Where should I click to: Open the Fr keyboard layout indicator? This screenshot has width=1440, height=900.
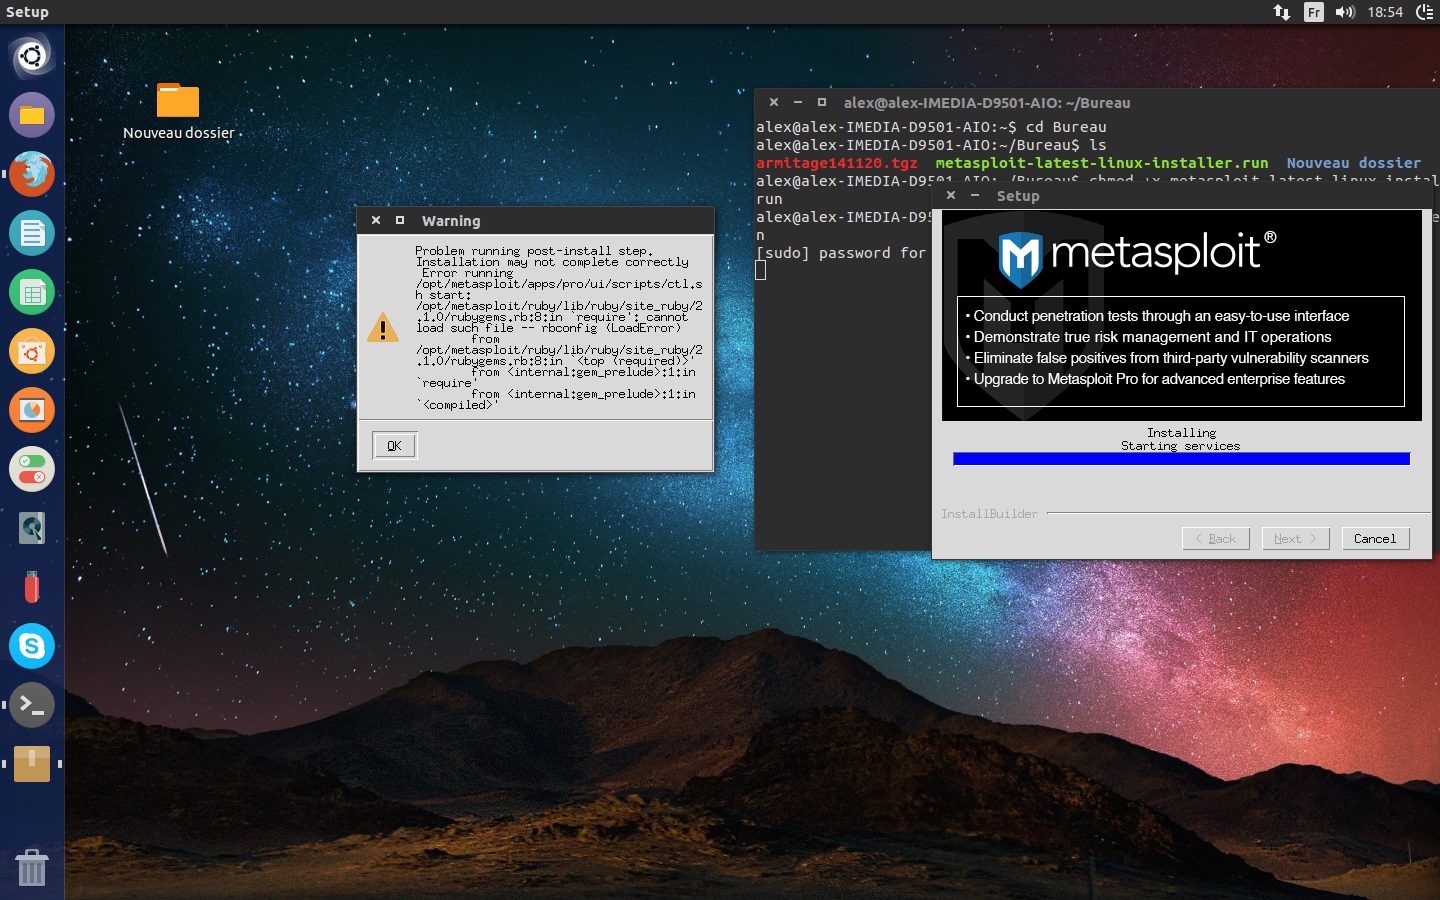coord(1314,12)
